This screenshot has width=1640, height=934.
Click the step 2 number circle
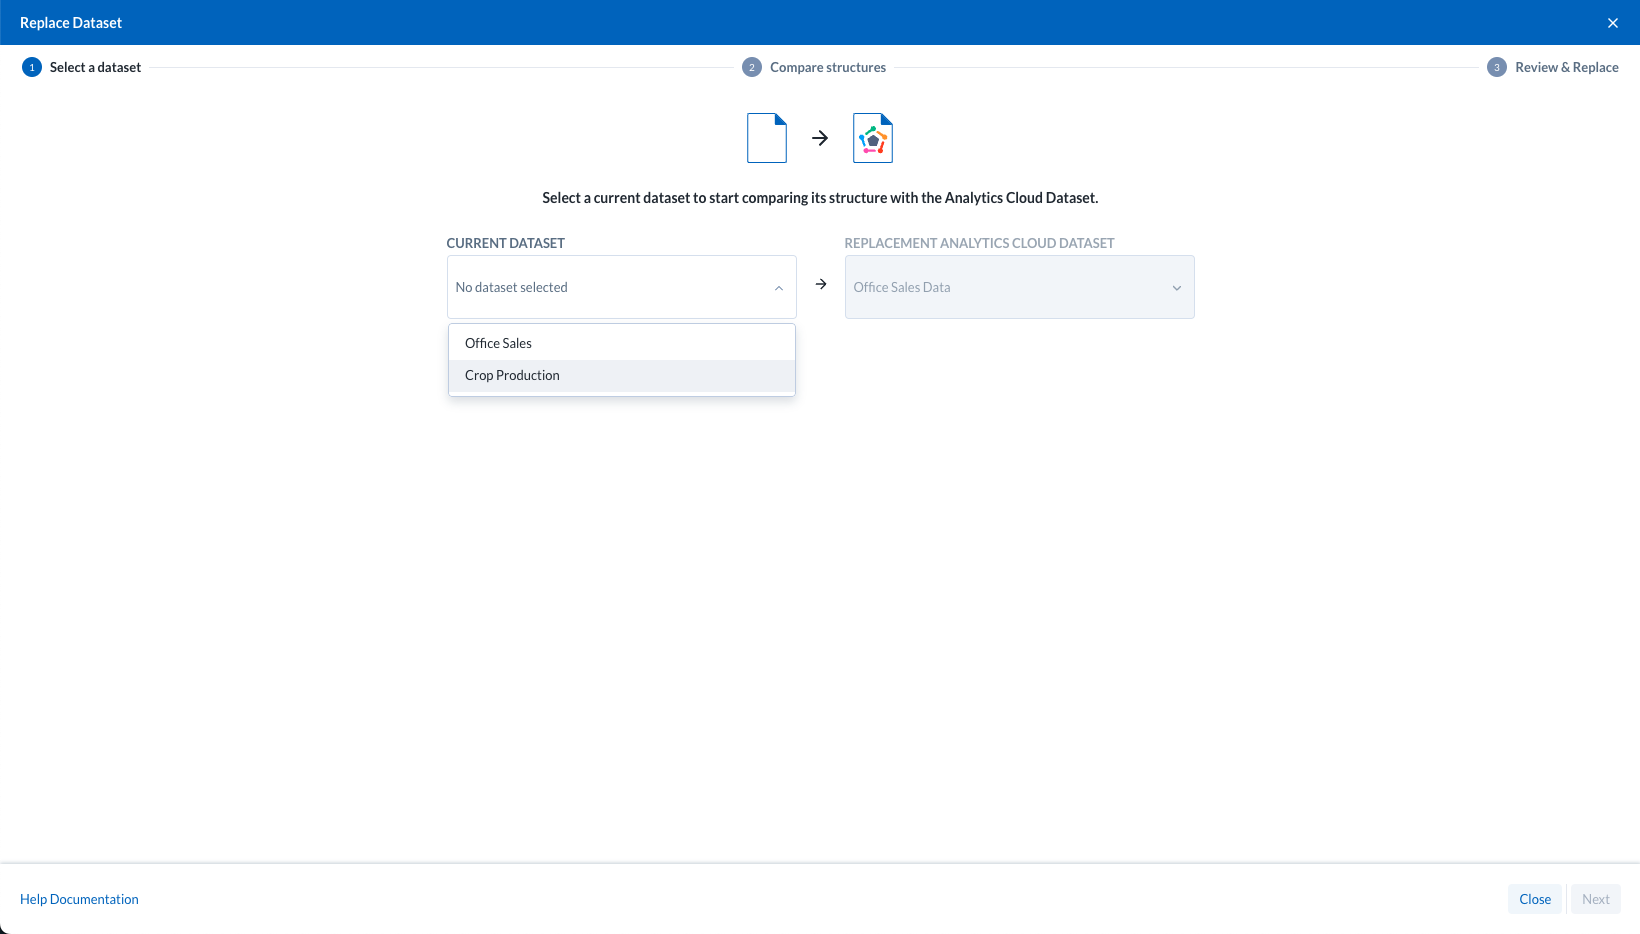click(x=752, y=67)
